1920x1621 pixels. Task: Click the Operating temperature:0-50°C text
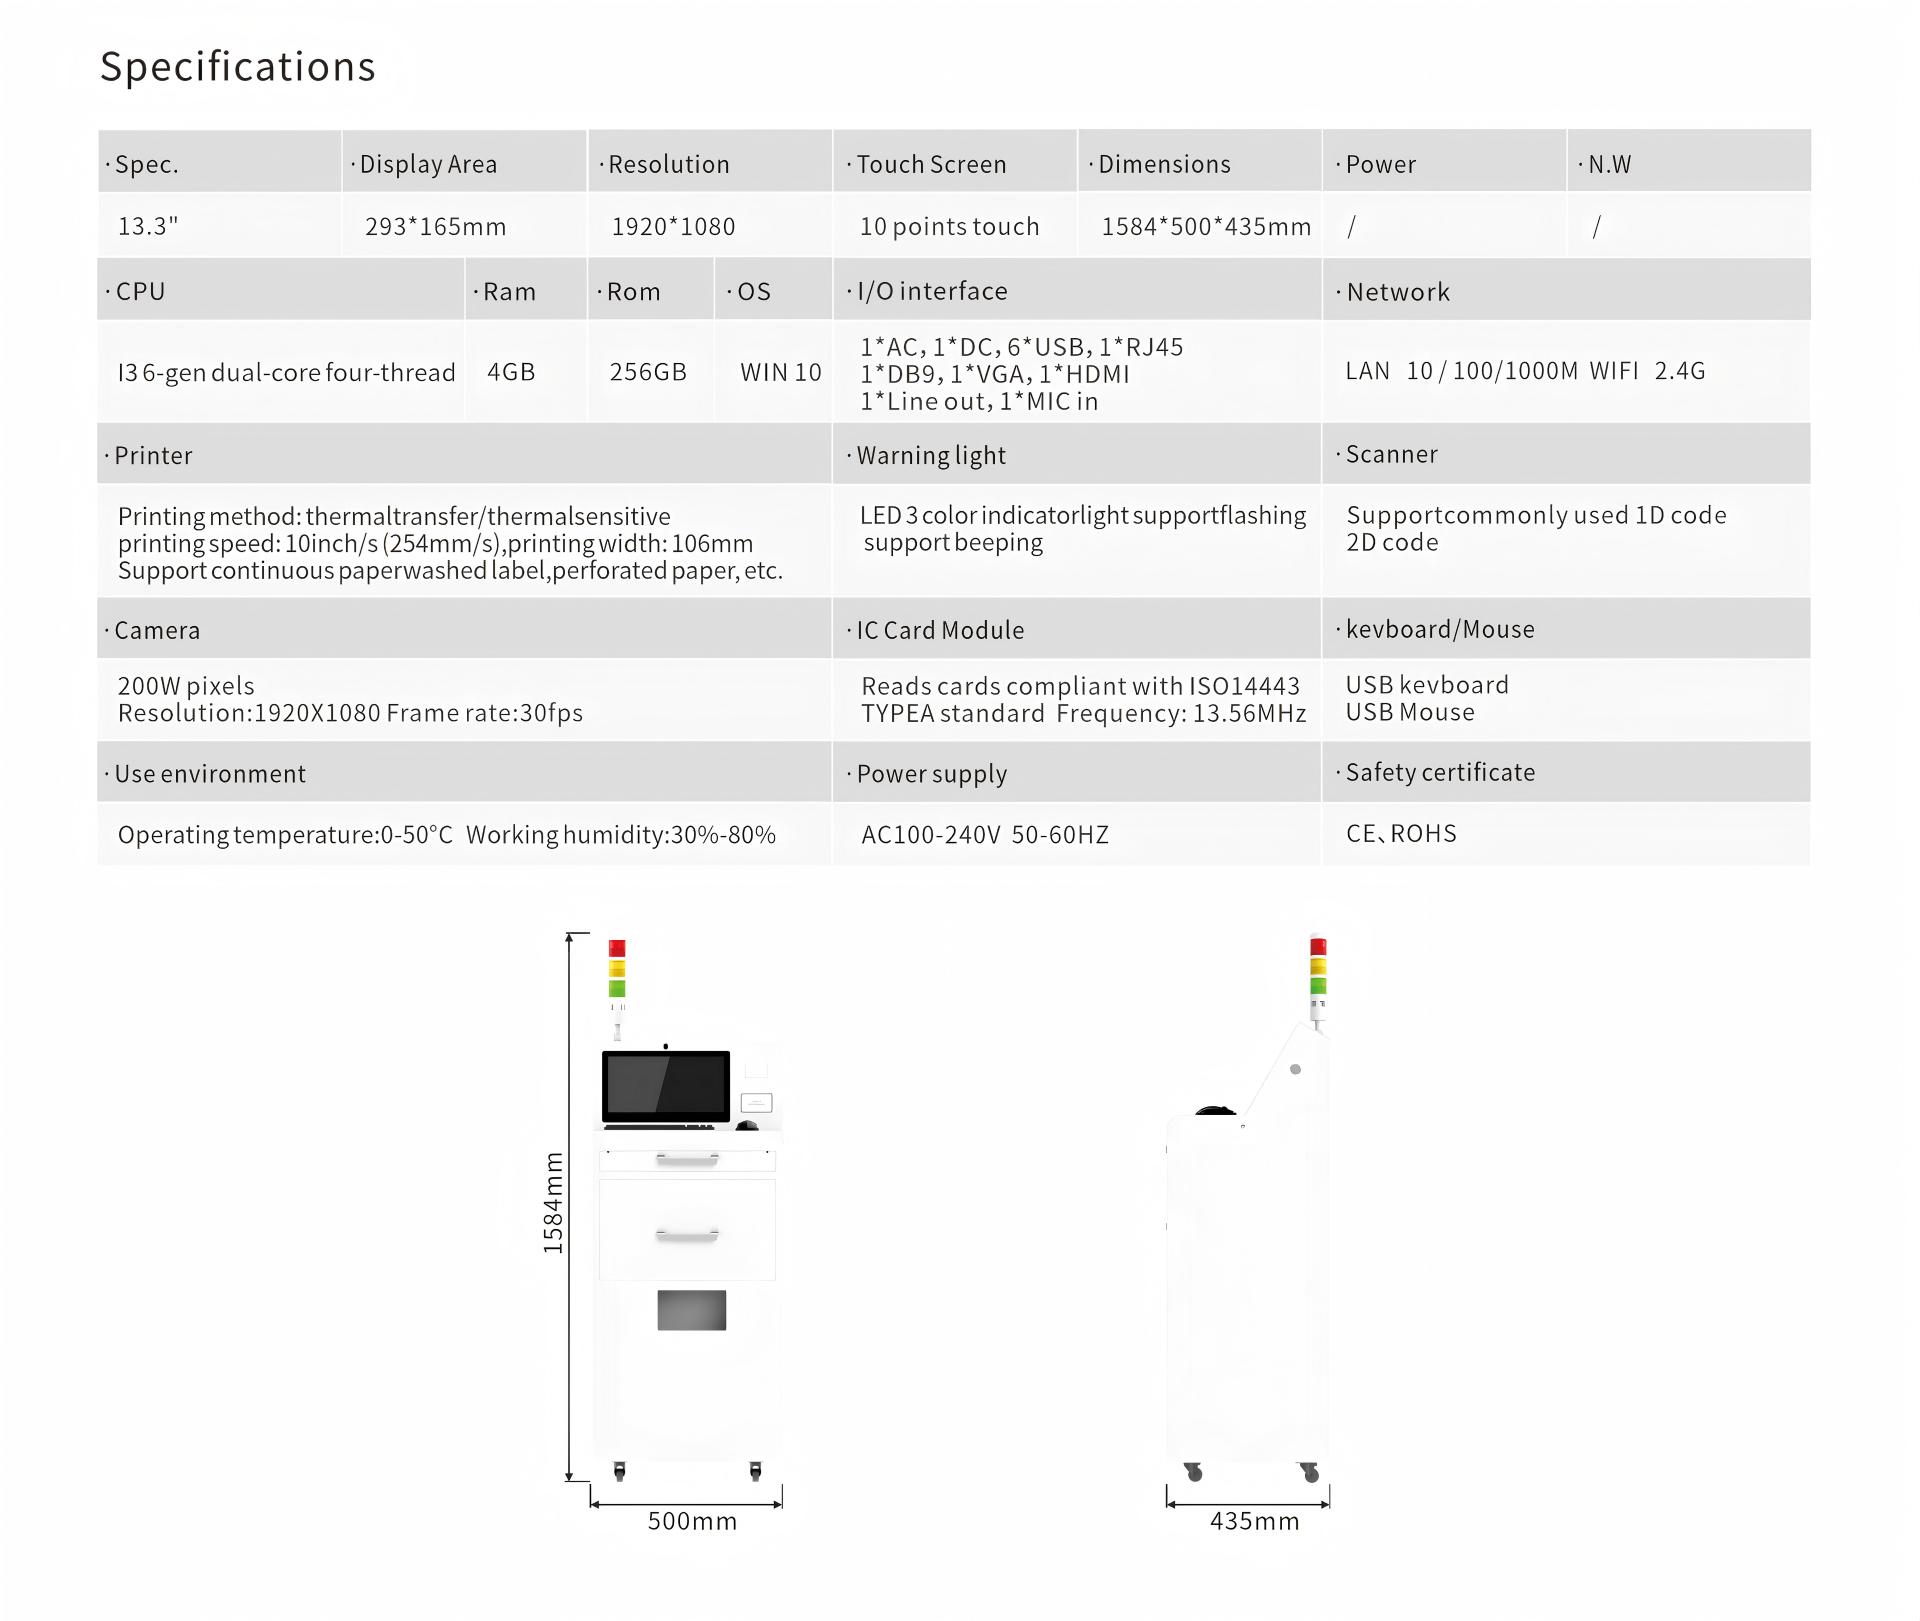(x=285, y=835)
